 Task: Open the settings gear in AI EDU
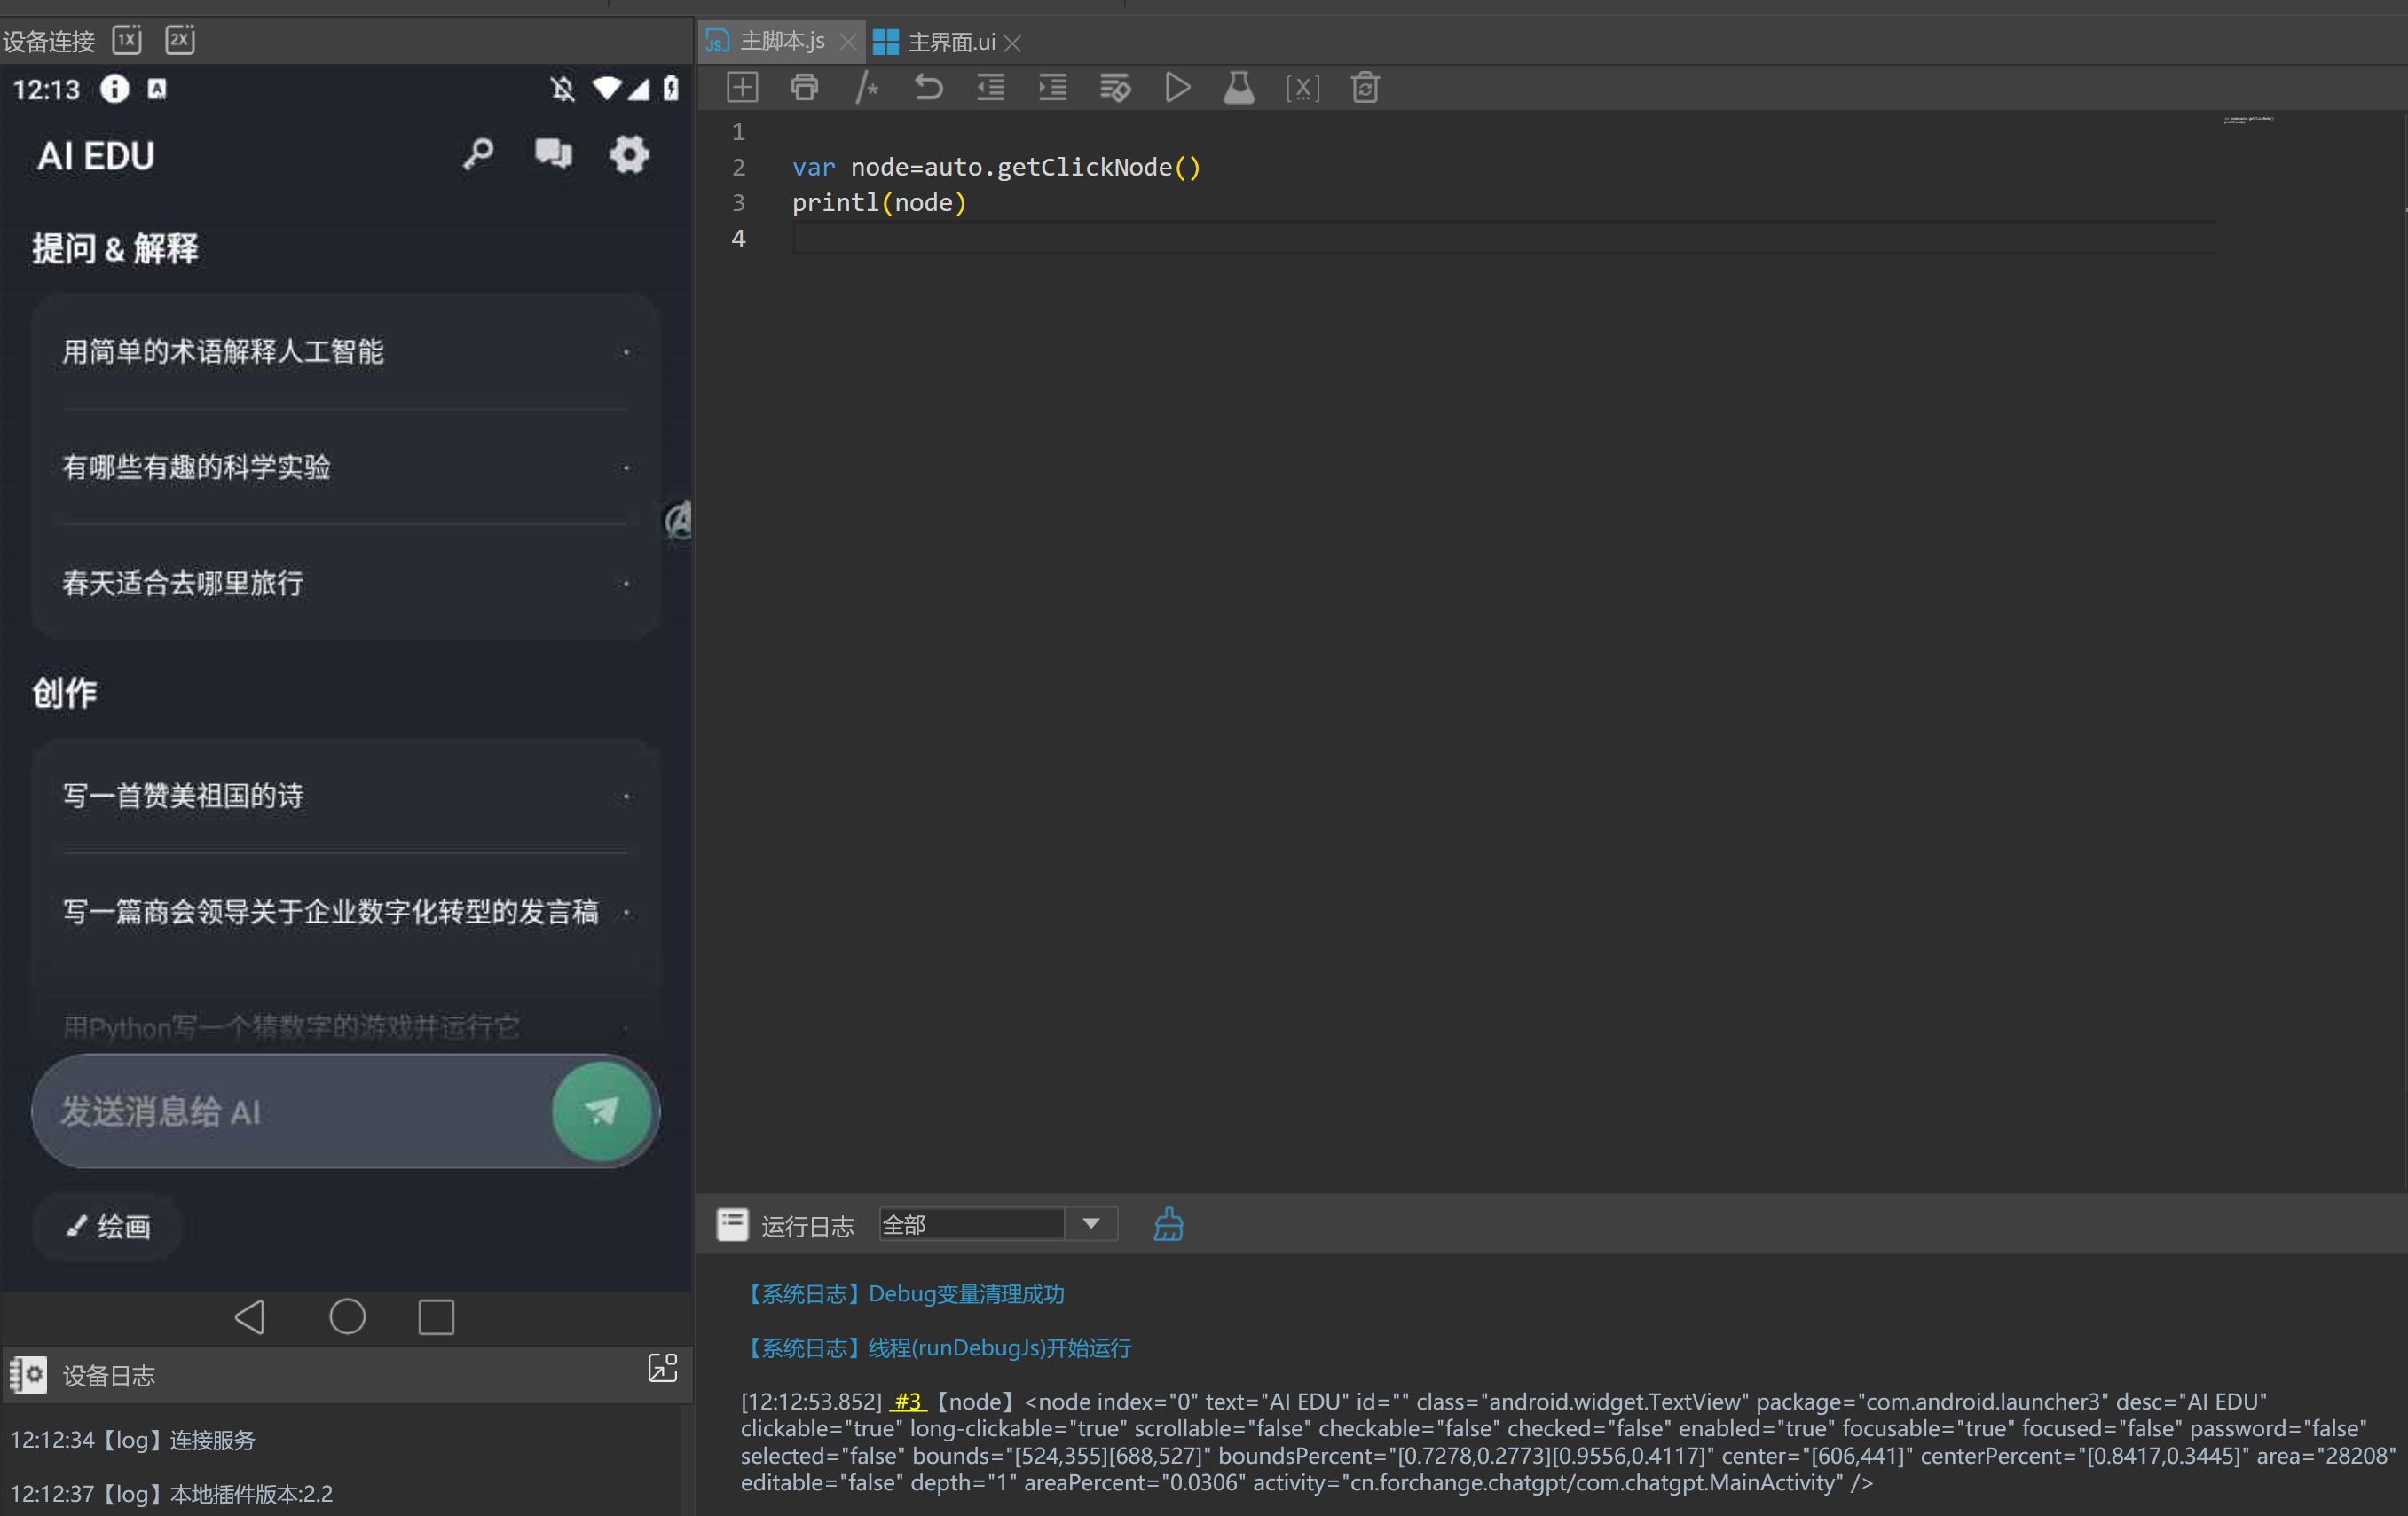[629, 154]
